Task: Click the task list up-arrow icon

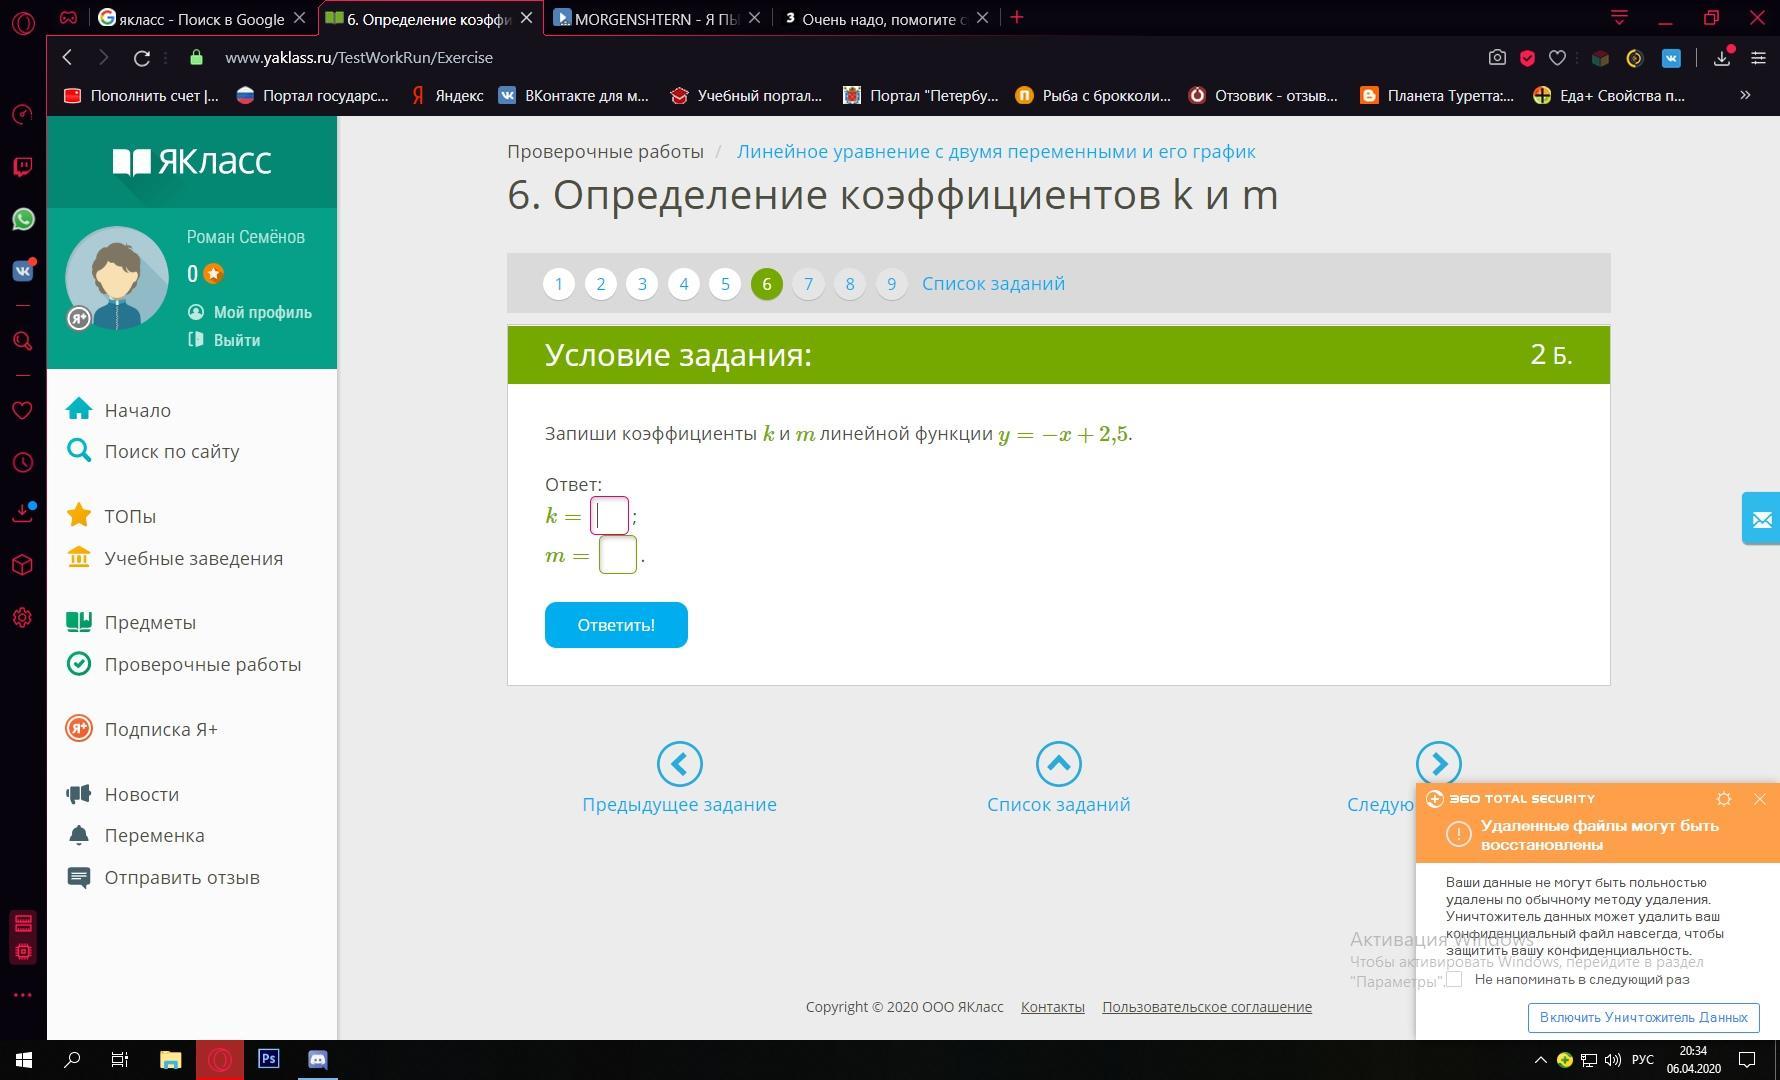Action: pyautogui.click(x=1059, y=764)
